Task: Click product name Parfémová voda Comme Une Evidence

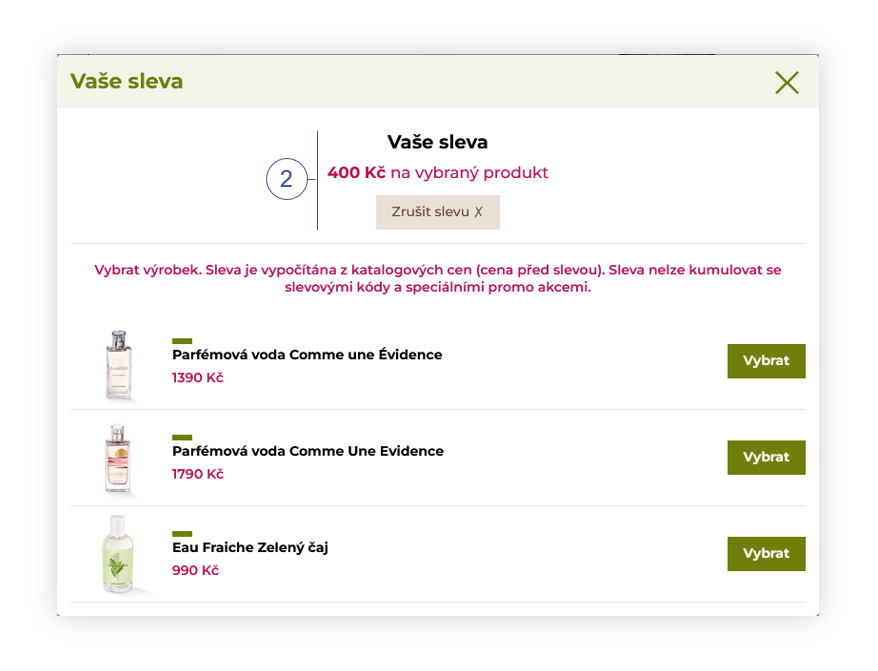Action: pyautogui.click(x=307, y=451)
